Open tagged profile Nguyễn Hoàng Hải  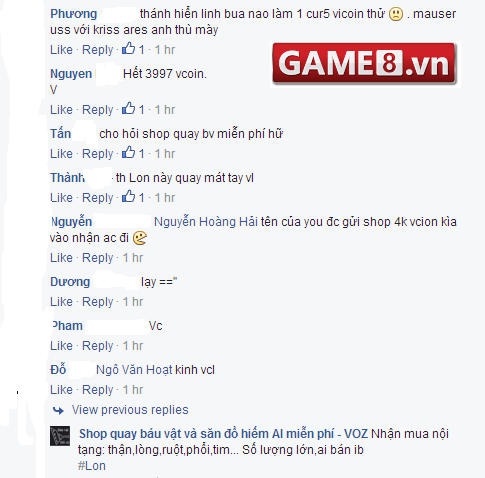(x=206, y=222)
